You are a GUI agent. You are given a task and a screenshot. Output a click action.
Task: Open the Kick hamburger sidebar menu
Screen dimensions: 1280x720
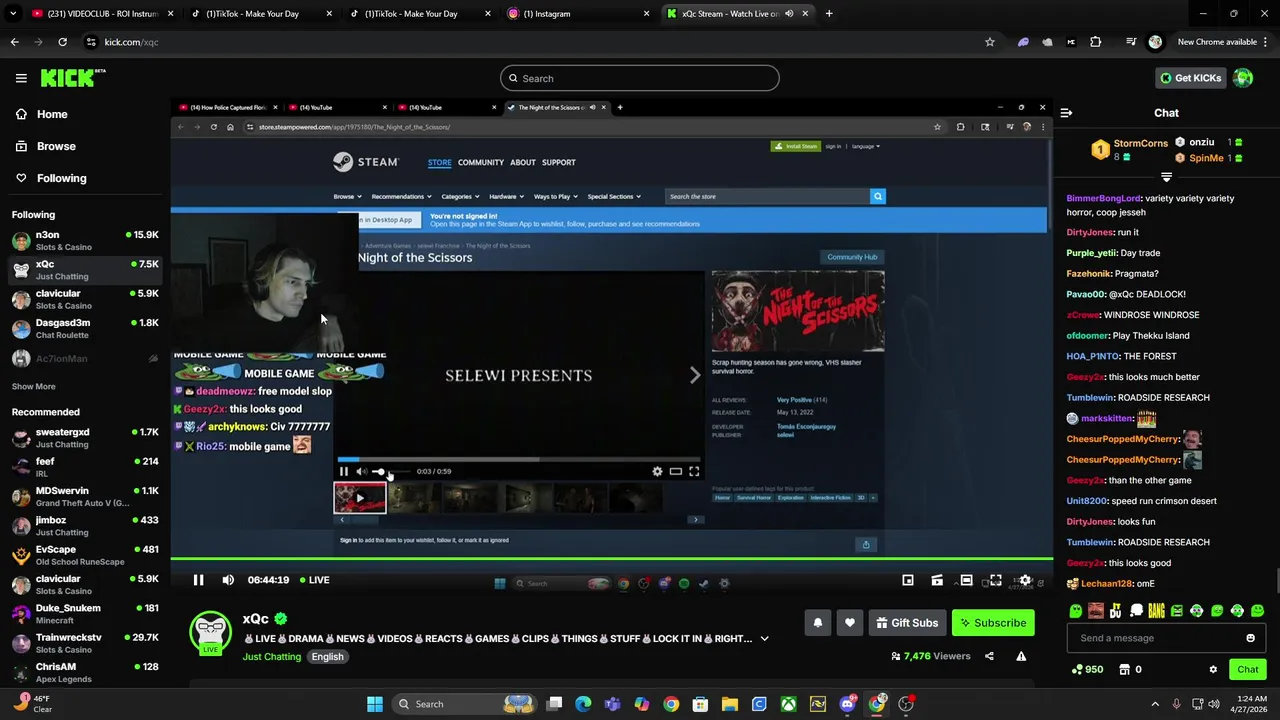[21, 78]
